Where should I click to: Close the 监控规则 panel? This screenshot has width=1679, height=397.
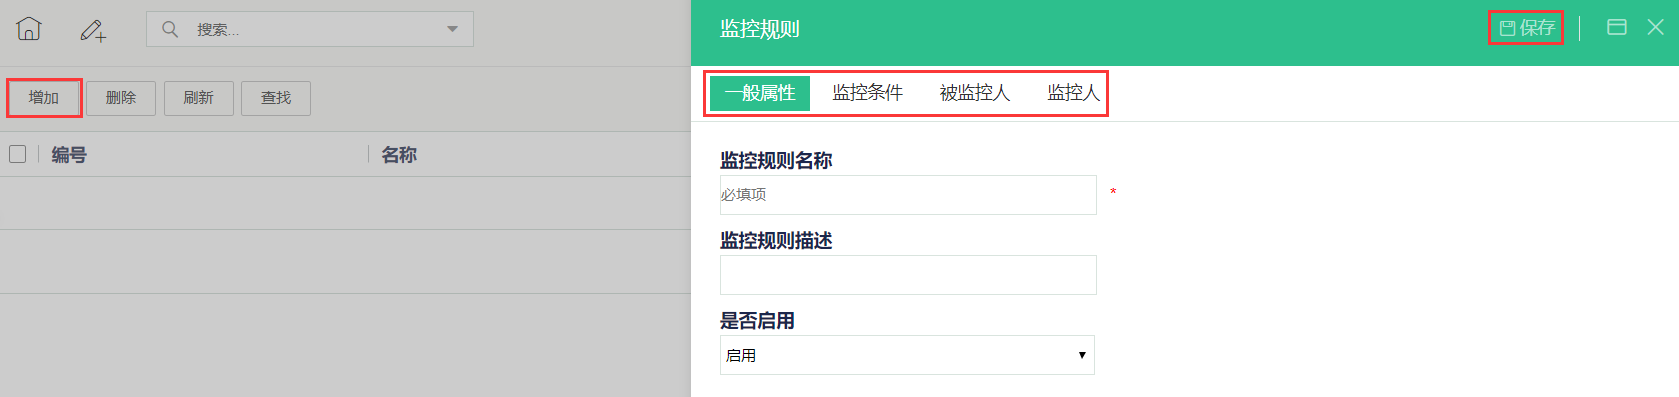(x=1655, y=27)
